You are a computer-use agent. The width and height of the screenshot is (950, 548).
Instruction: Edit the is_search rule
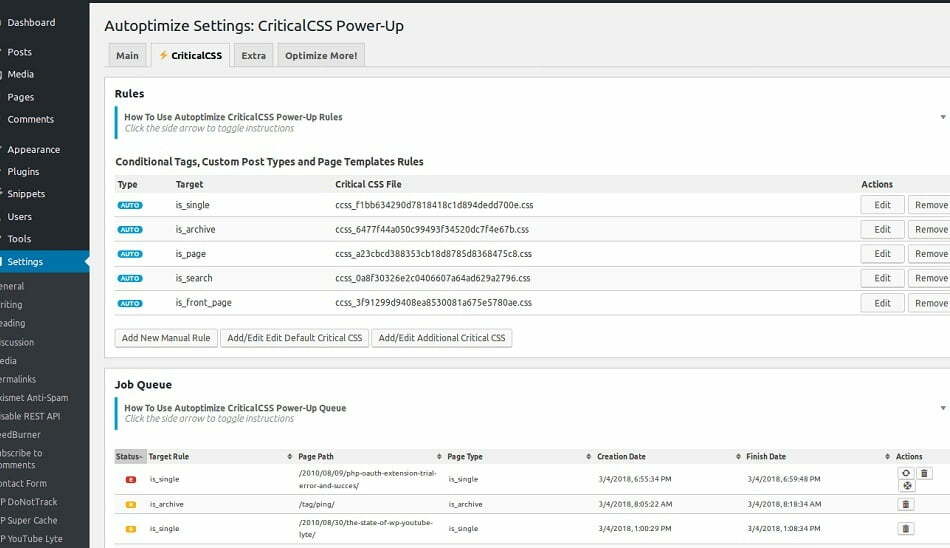[x=882, y=278]
